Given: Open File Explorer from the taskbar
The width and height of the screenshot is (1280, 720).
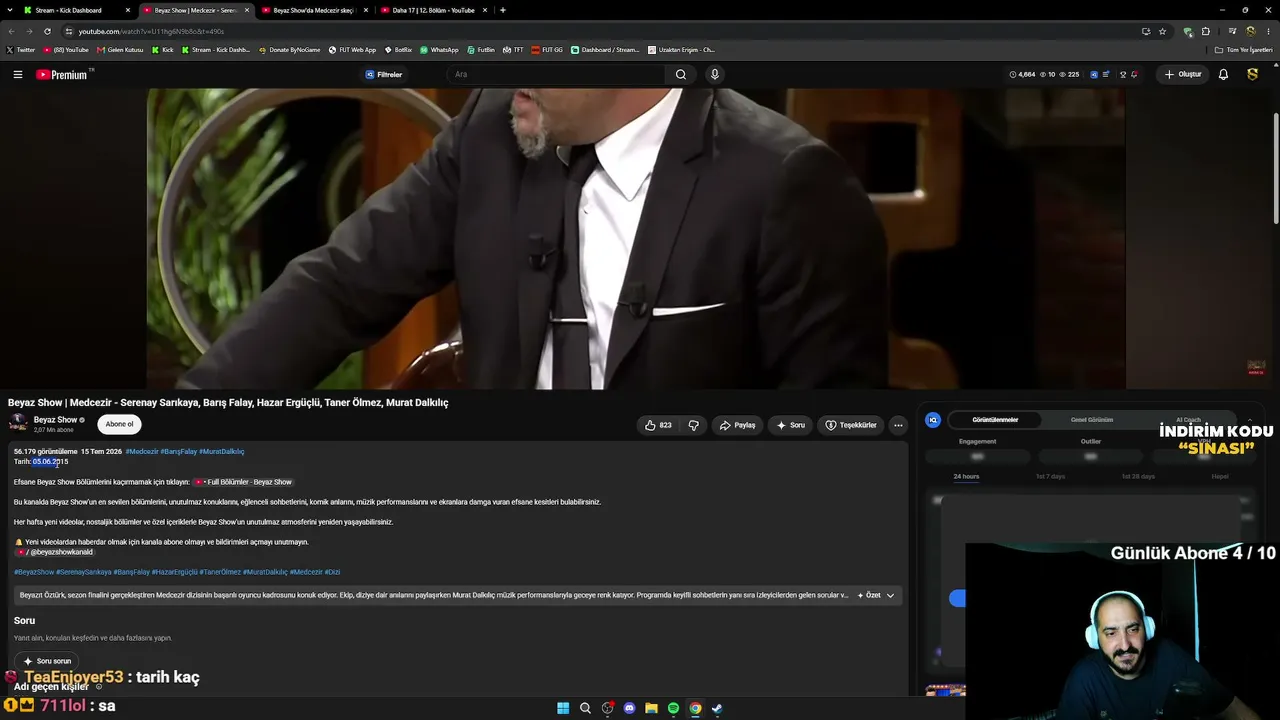Looking at the screenshot, I should tap(651, 708).
